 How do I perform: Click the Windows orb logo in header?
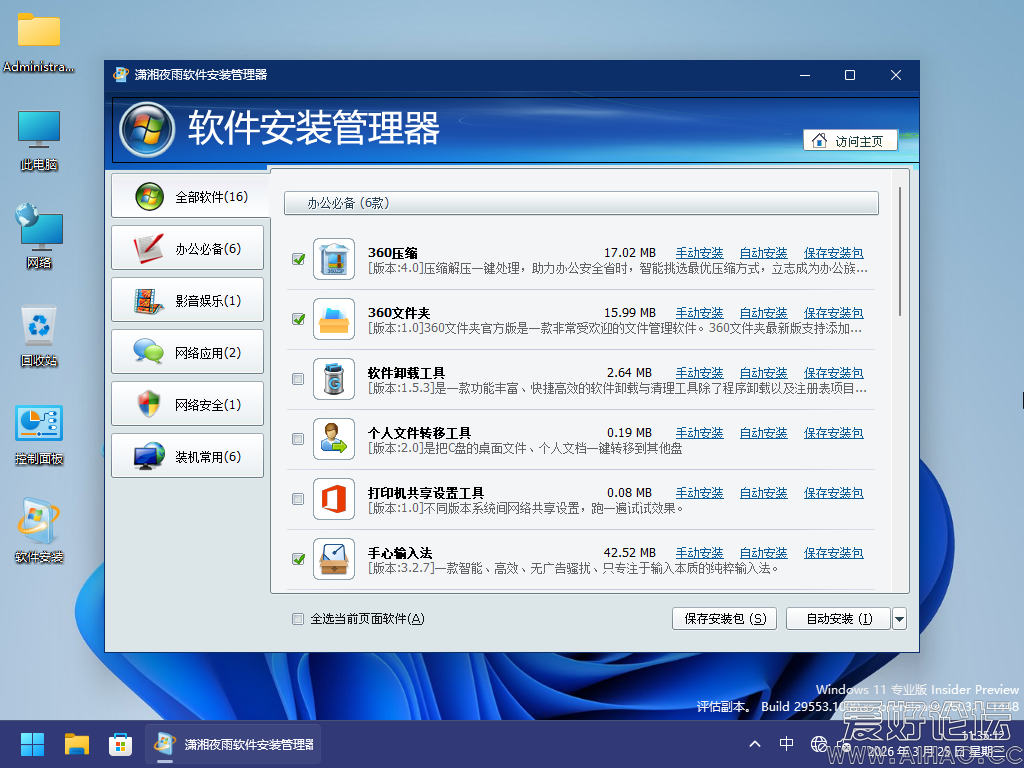tap(148, 129)
